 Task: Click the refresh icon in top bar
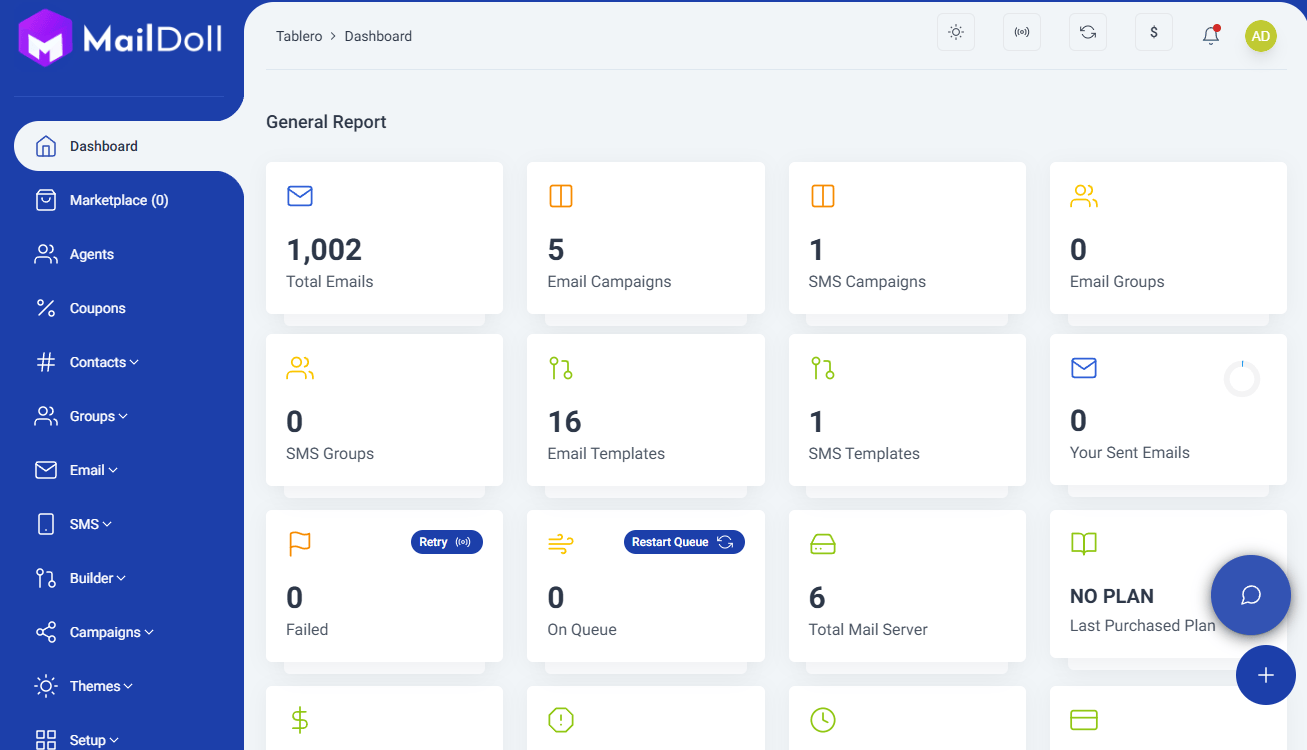click(x=1088, y=32)
